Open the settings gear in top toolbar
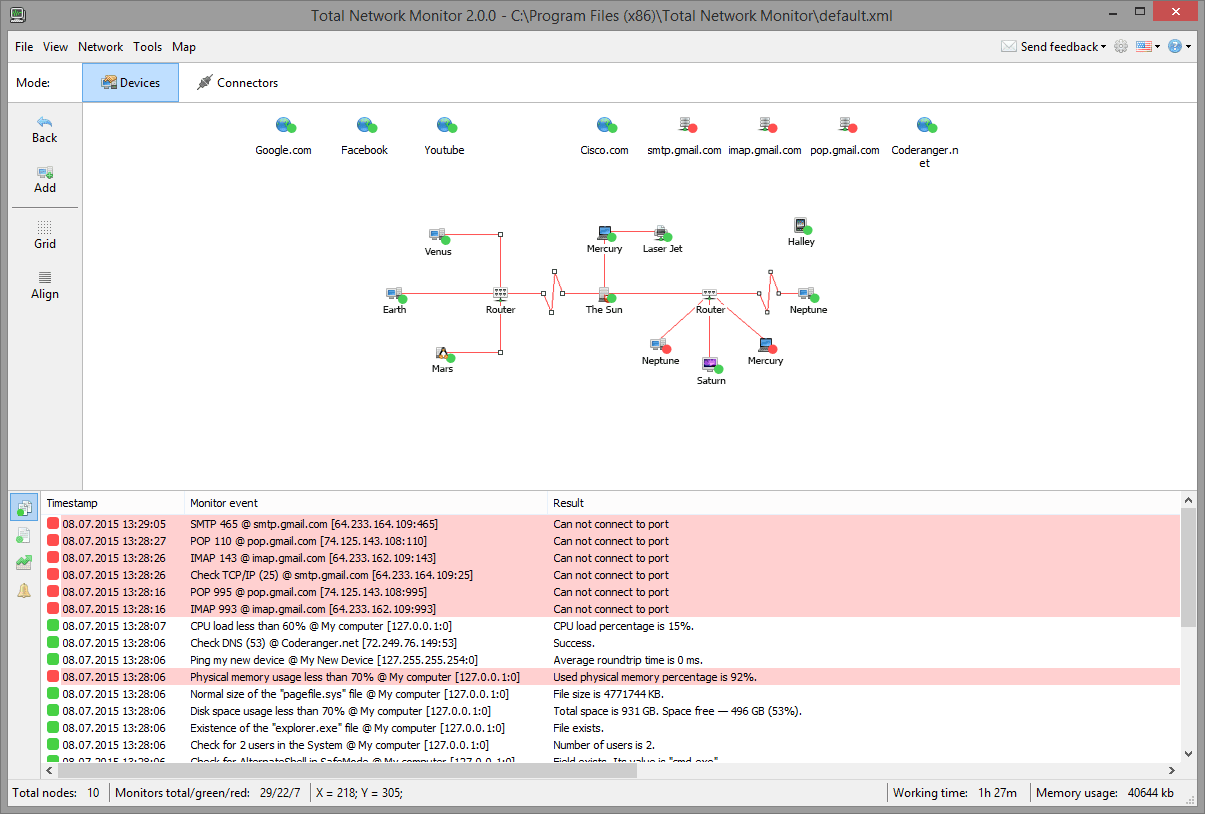Viewport: 1205px width, 814px height. click(1120, 47)
